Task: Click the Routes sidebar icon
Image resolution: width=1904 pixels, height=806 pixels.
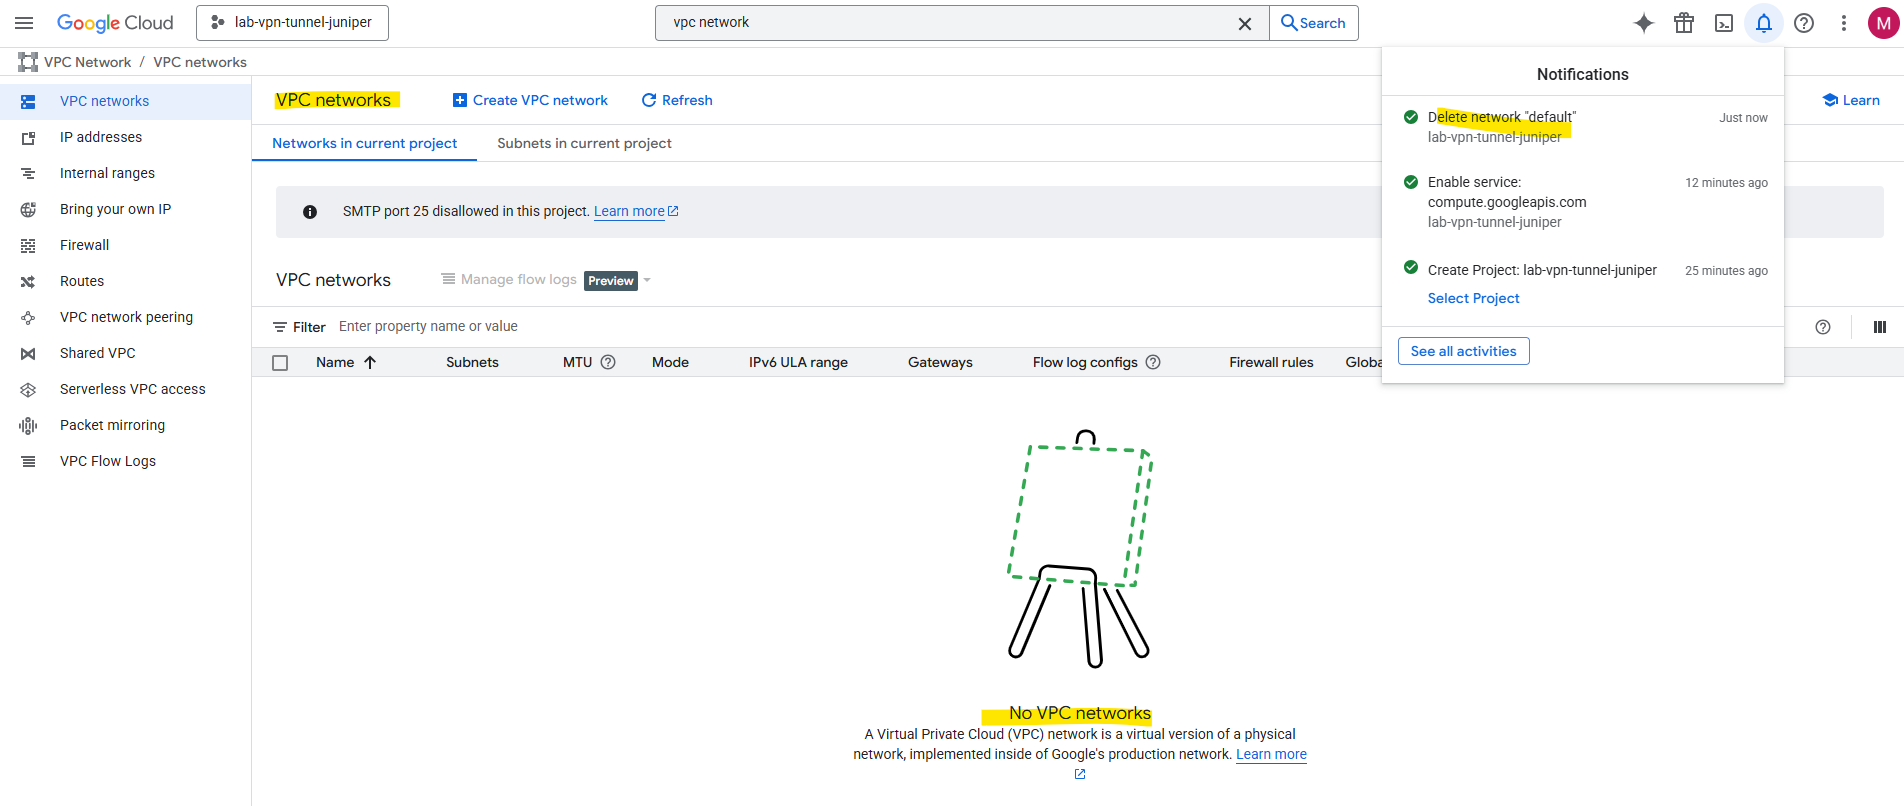Action: (x=28, y=281)
